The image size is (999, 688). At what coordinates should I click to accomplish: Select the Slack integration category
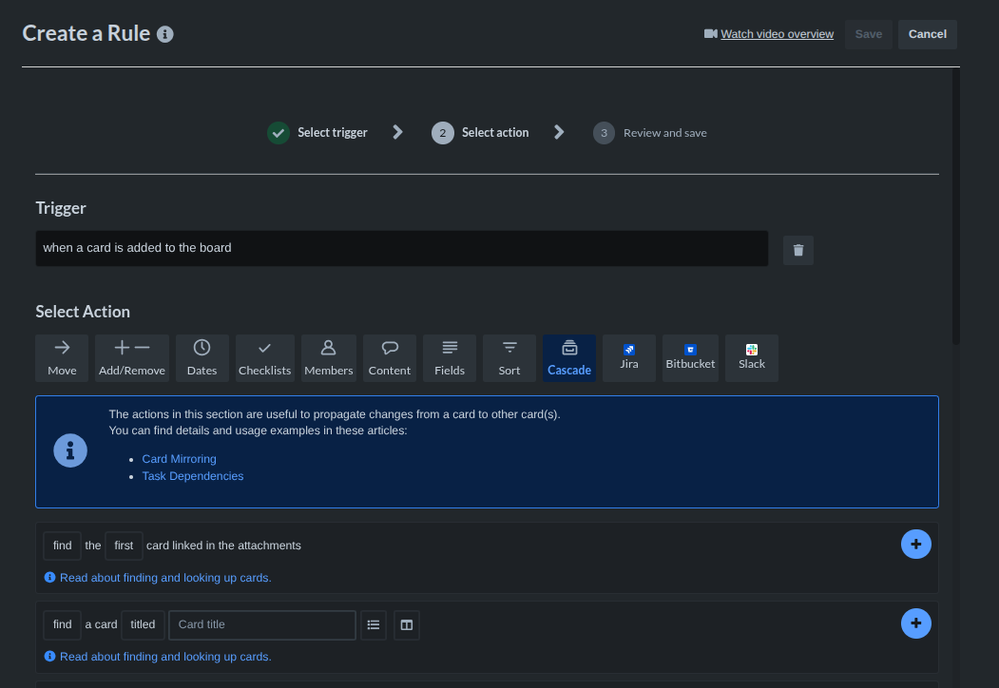[x=751, y=357]
